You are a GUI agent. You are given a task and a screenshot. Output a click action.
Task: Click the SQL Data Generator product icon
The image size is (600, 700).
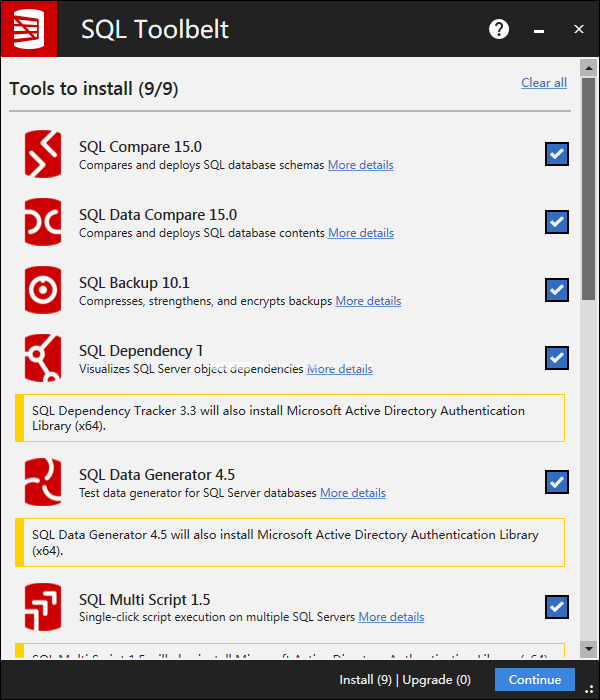pyautogui.click(x=43, y=482)
